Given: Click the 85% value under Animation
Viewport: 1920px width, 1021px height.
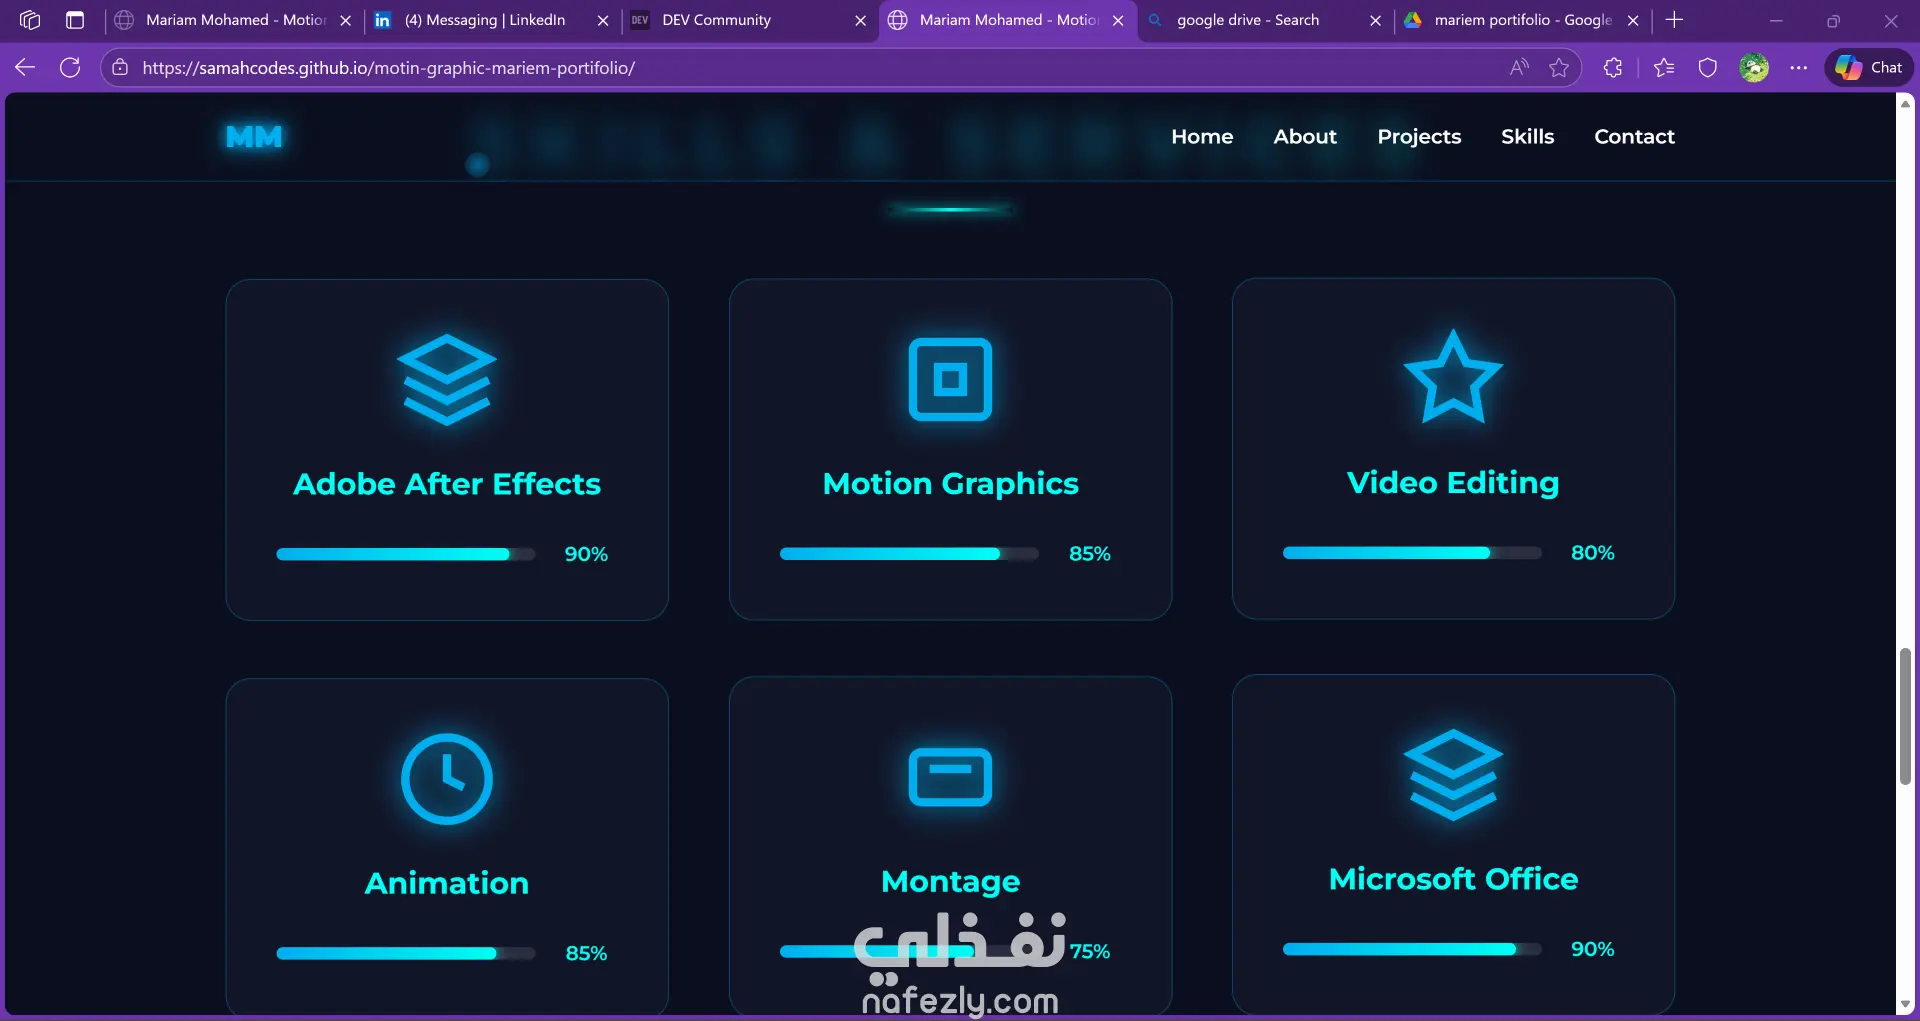Looking at the screenshot, I should pos(586,953).
